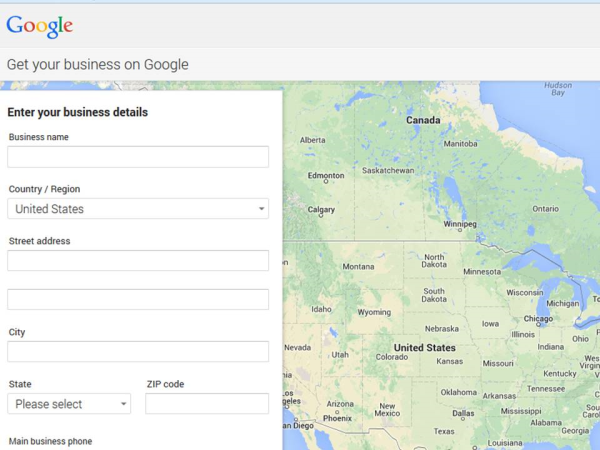Click 'Texas' on the map
600x450 pixels.
click(x=444, y=431)
